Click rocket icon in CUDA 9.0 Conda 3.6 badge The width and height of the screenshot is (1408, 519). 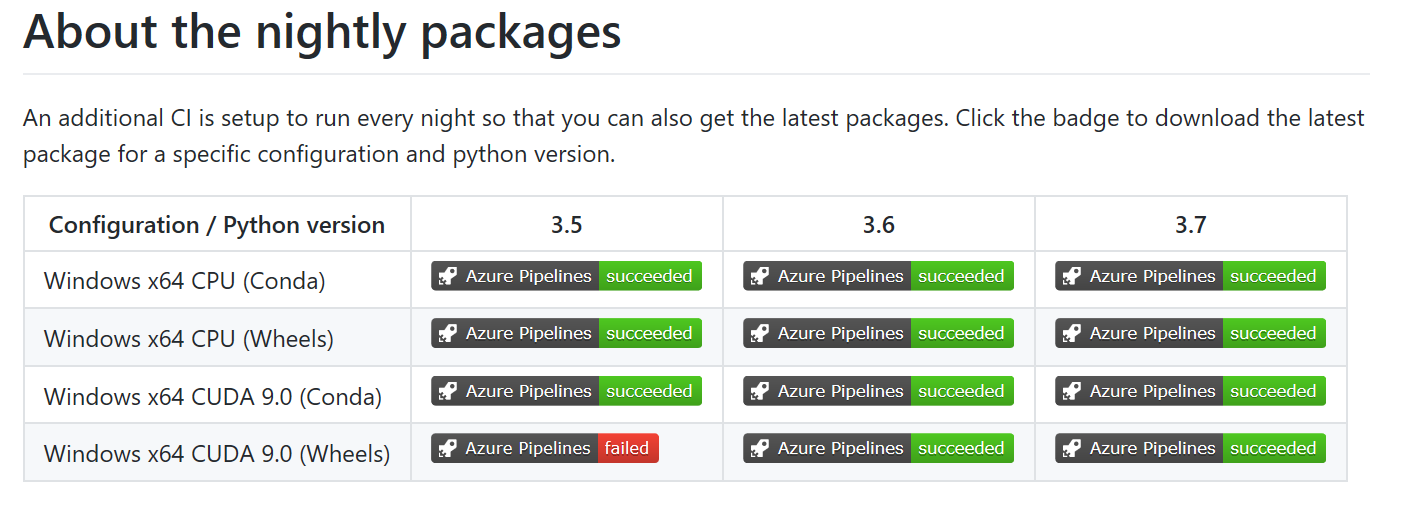(760, 391)
